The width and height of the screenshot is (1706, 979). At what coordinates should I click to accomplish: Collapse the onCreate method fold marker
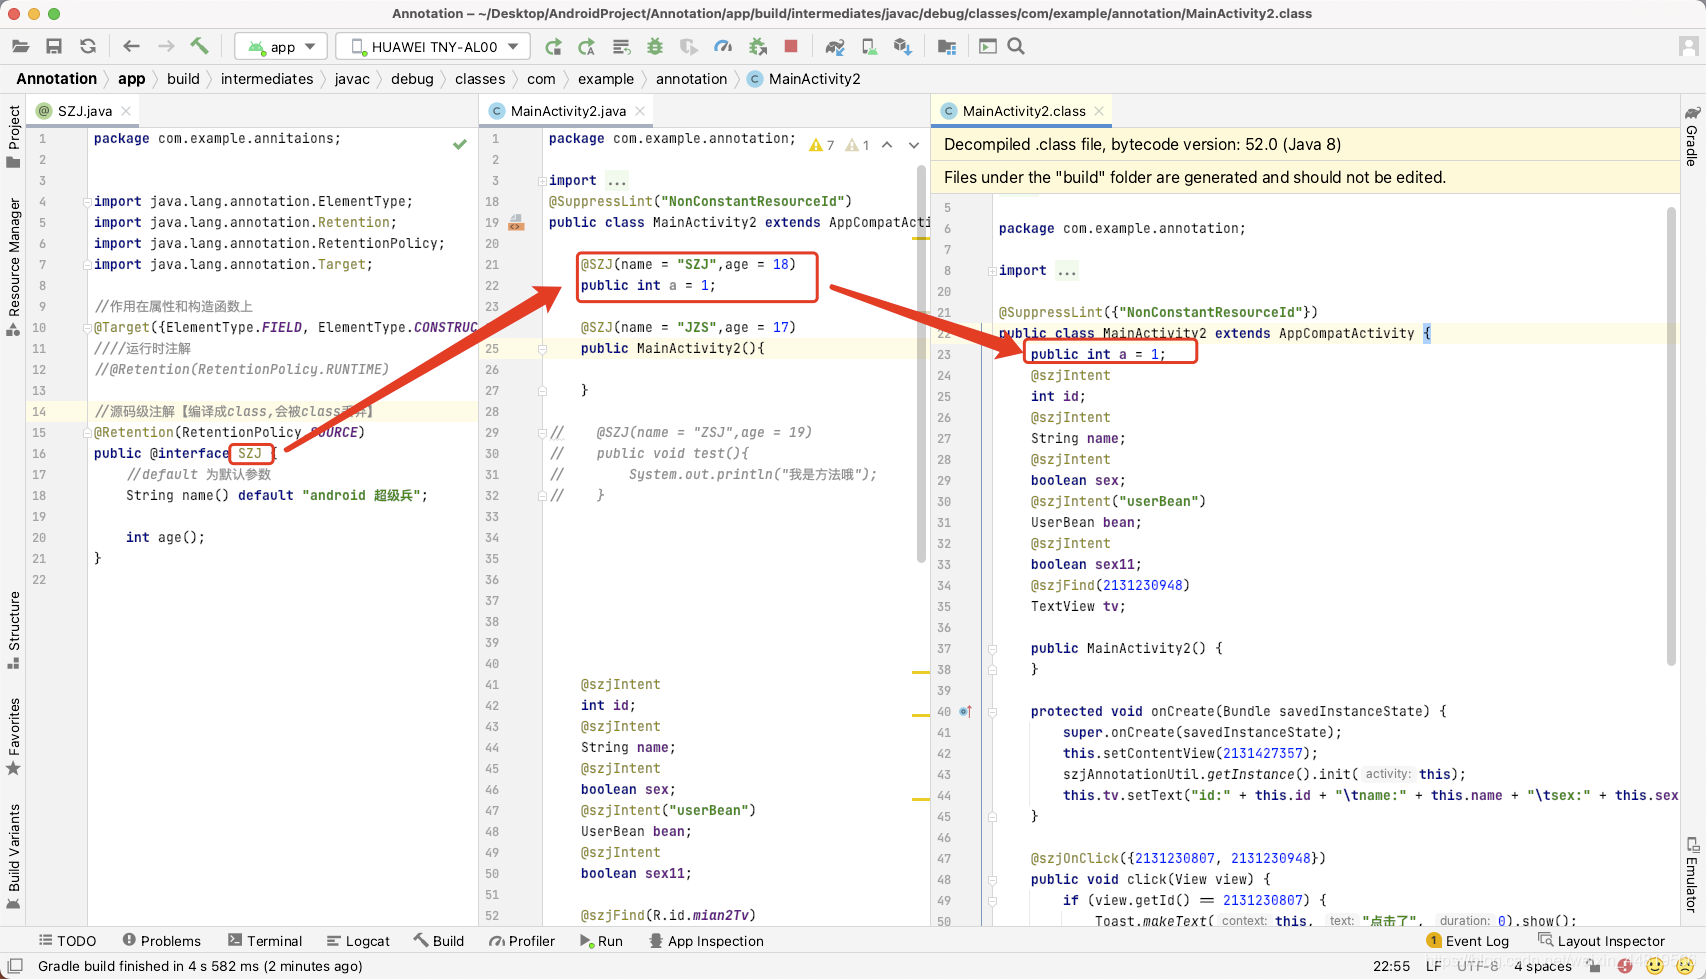click(993, 712)
